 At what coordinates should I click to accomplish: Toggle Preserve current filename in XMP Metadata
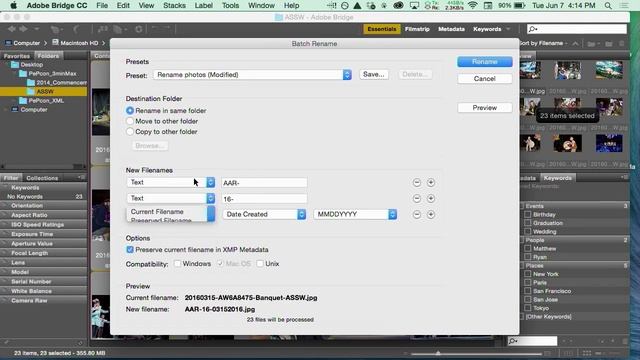[130, 249]
